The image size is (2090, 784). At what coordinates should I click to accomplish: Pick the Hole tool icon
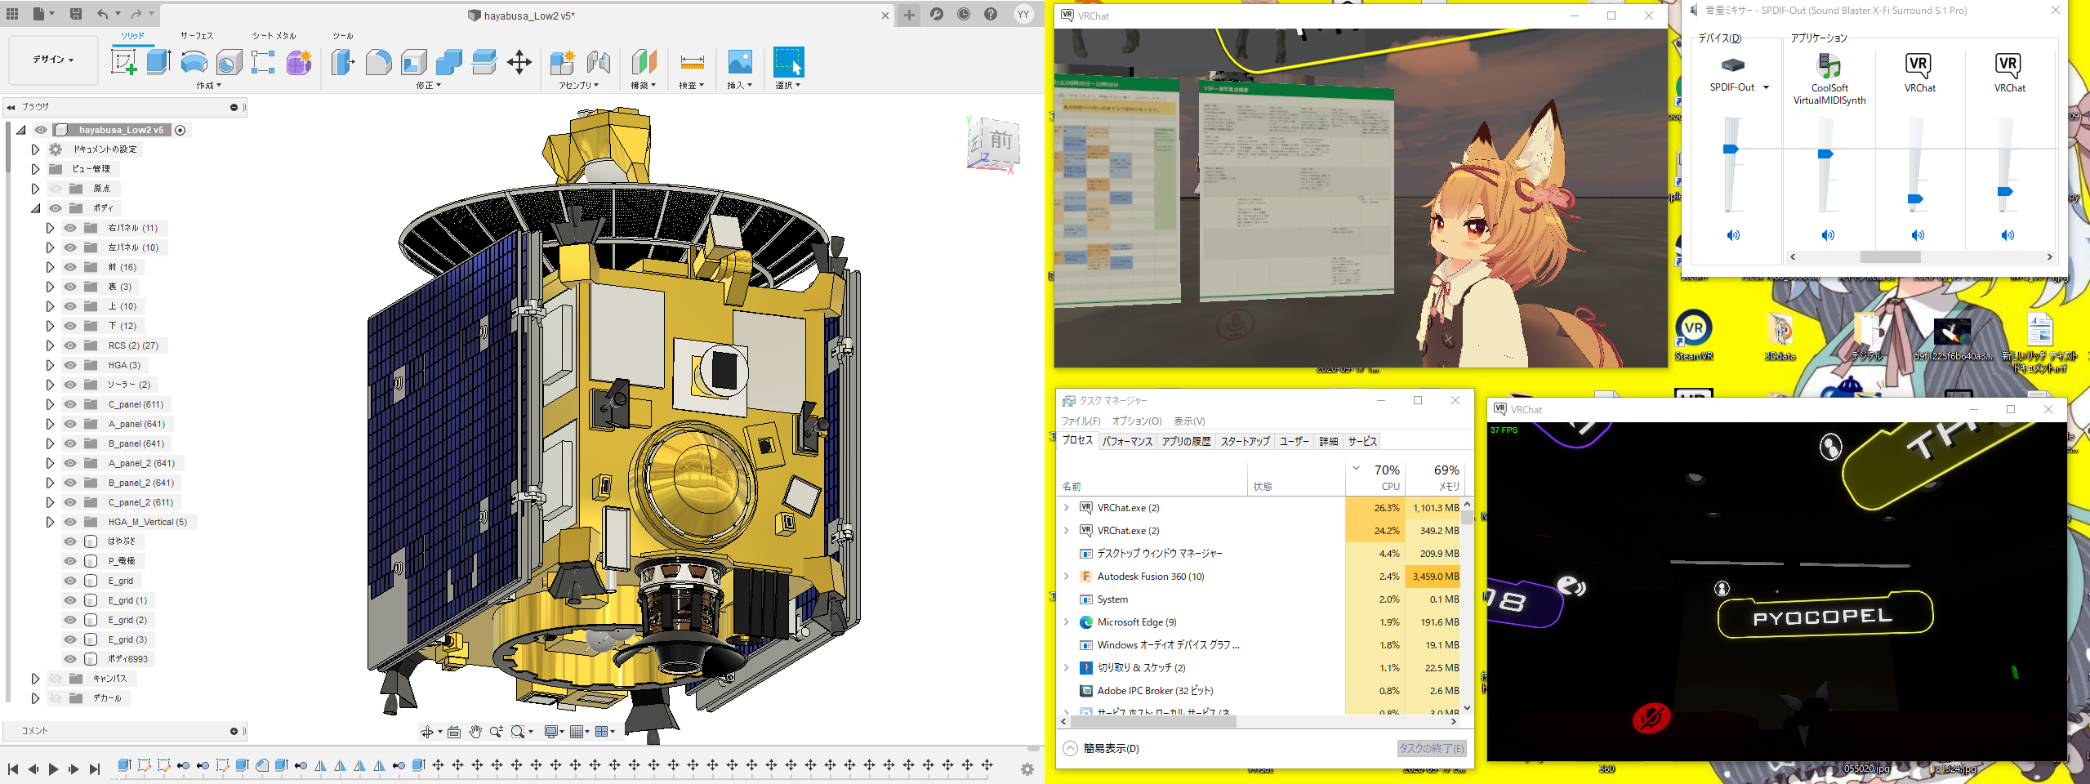229,62
